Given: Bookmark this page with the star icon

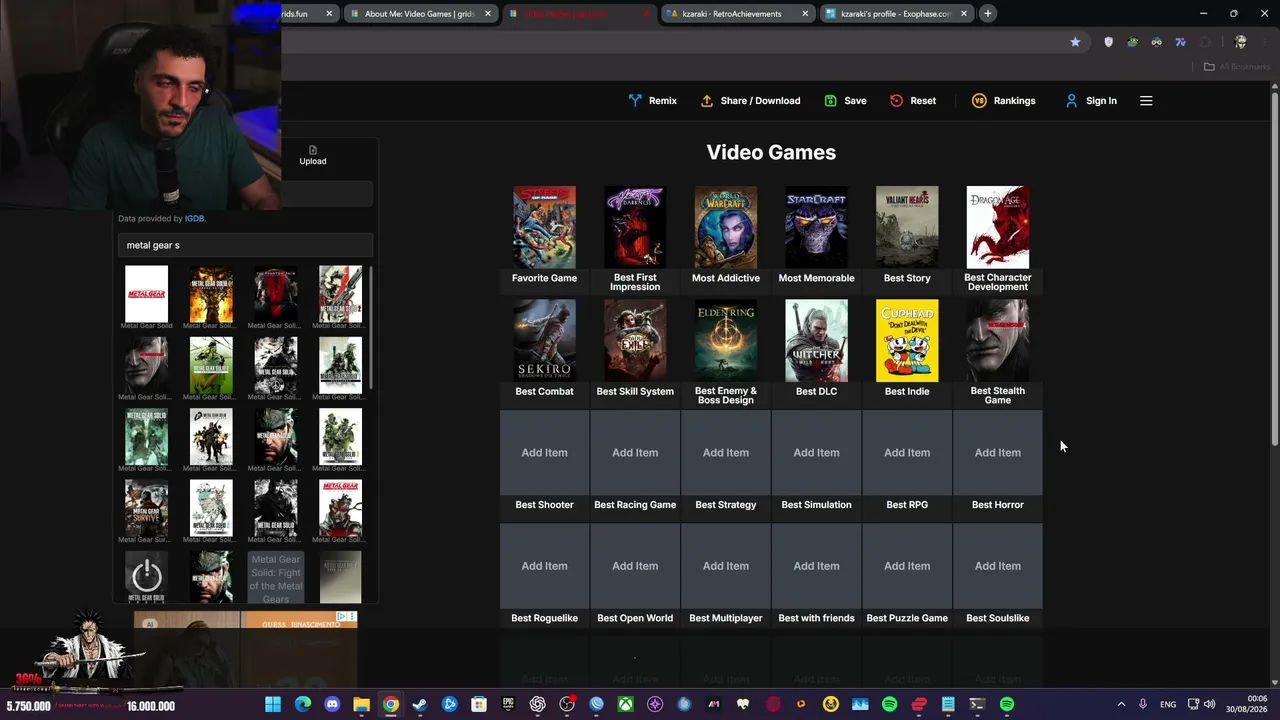Looking at the screenshot, I should click(1075, 42).
